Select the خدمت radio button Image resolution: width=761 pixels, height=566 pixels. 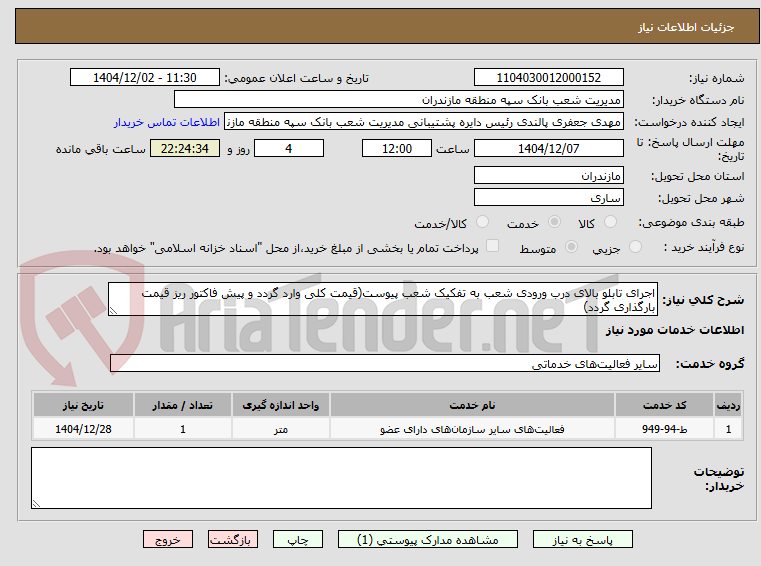[554, 222]
